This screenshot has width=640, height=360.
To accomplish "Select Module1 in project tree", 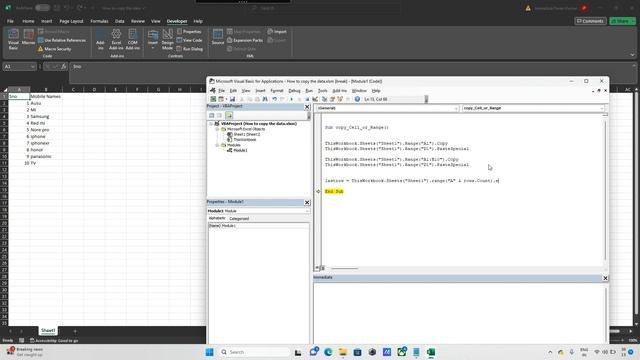I will [237, 150].
